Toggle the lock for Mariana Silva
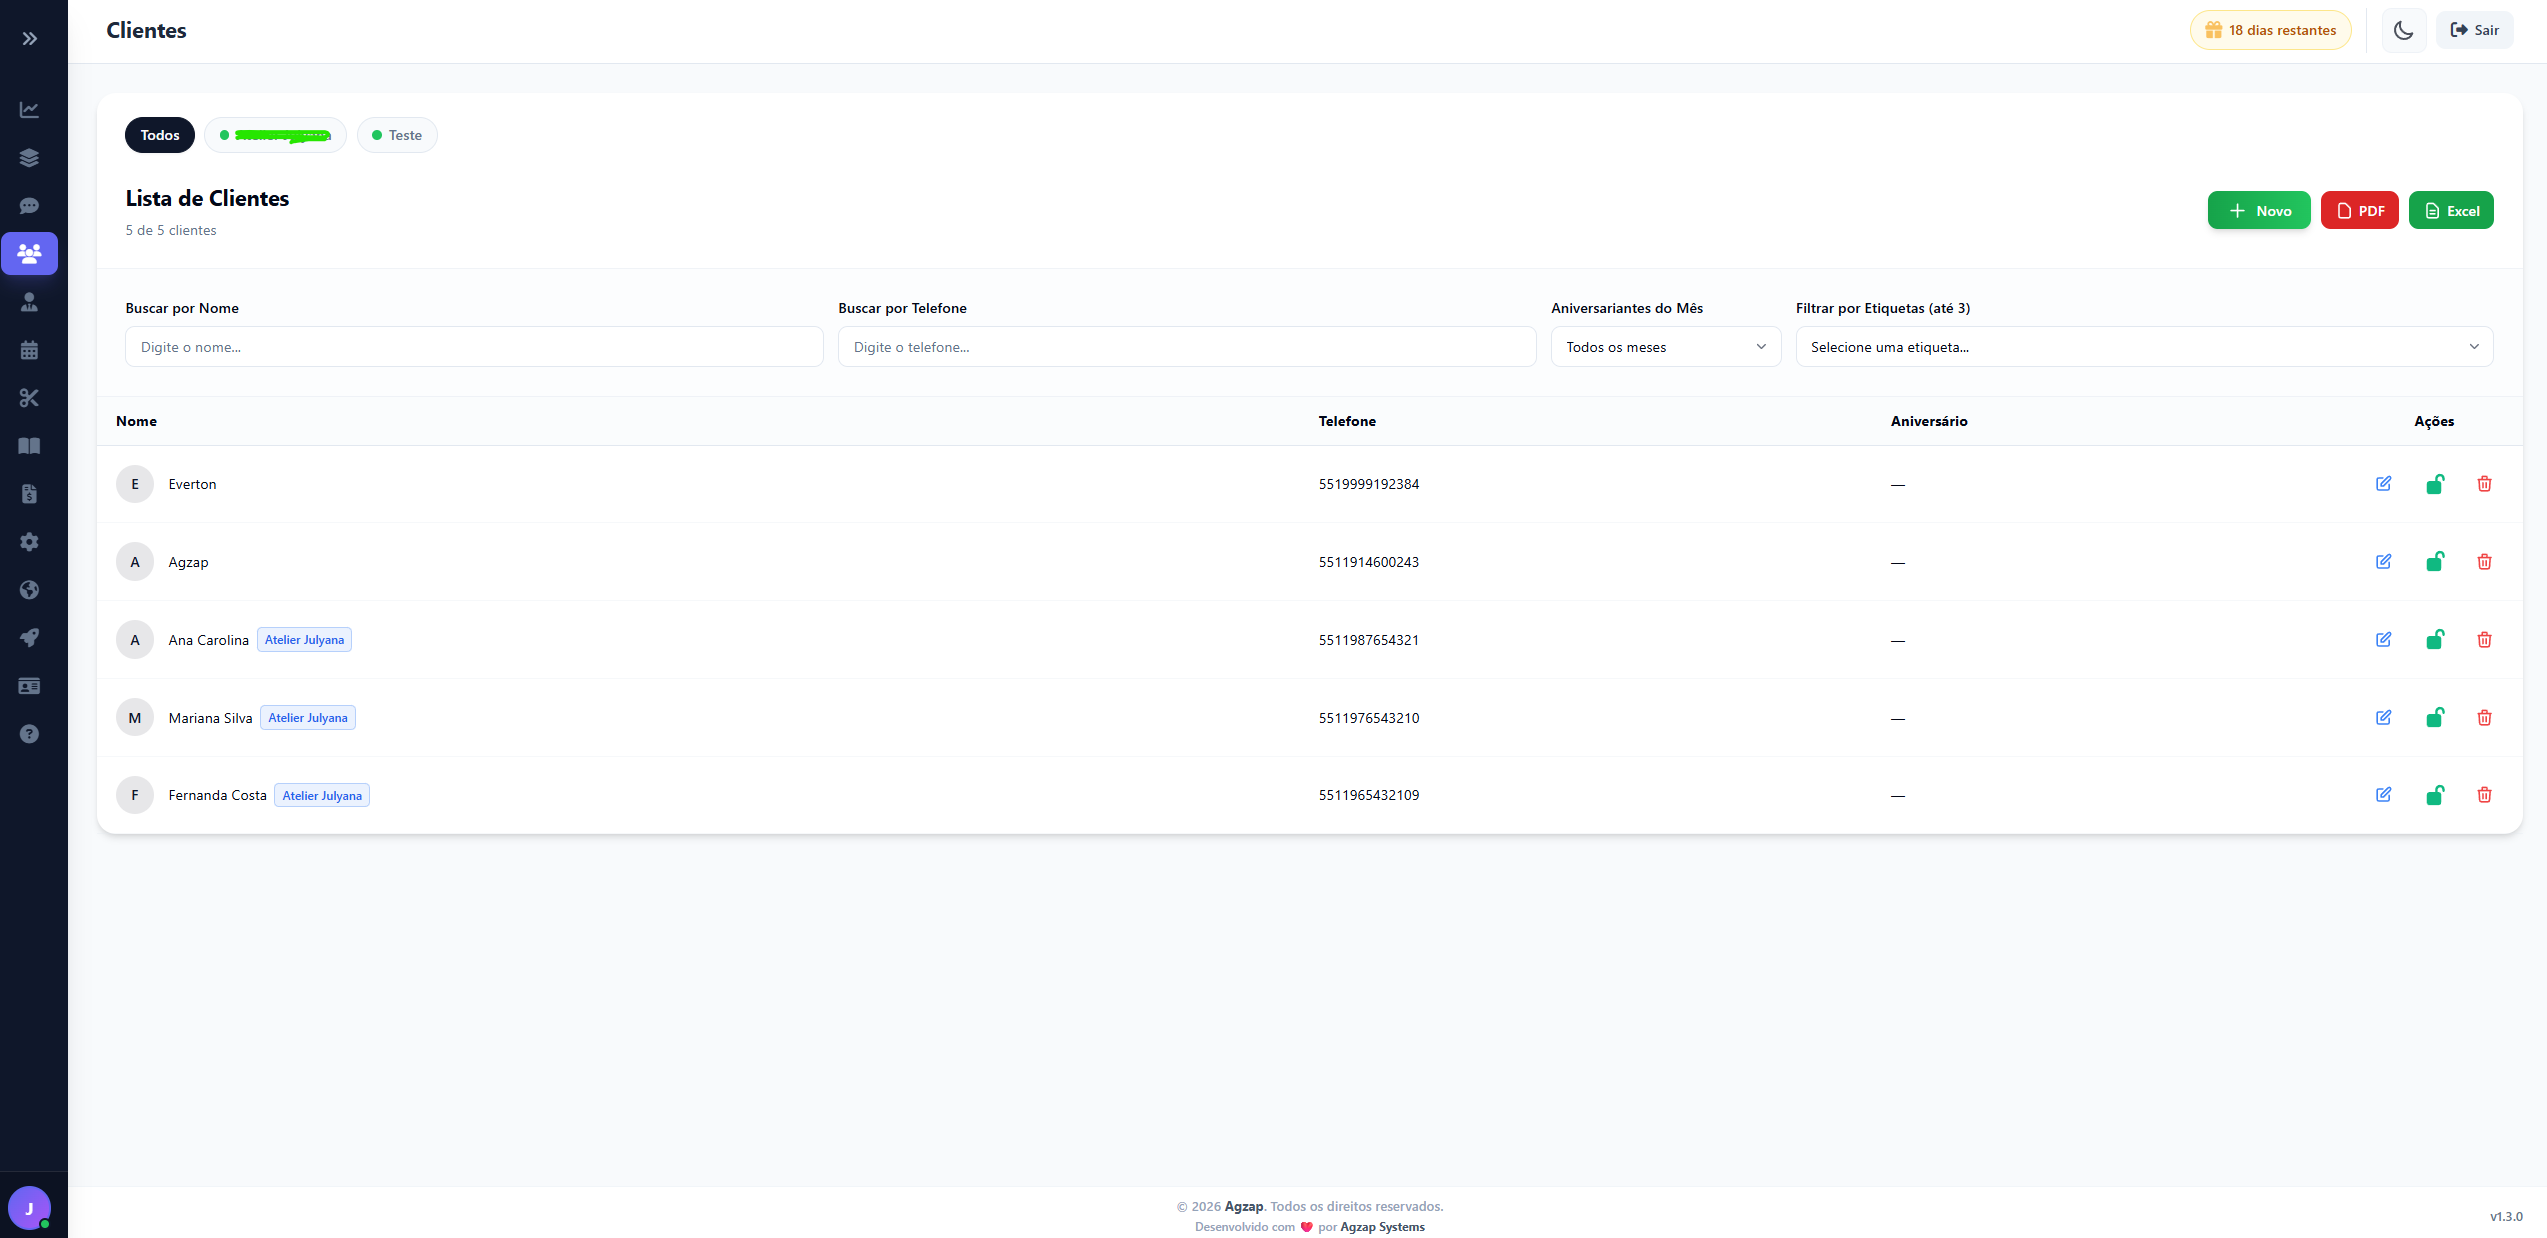Image resolution: width=2547 pixels, height=1238 pixels. [2435, 718]
